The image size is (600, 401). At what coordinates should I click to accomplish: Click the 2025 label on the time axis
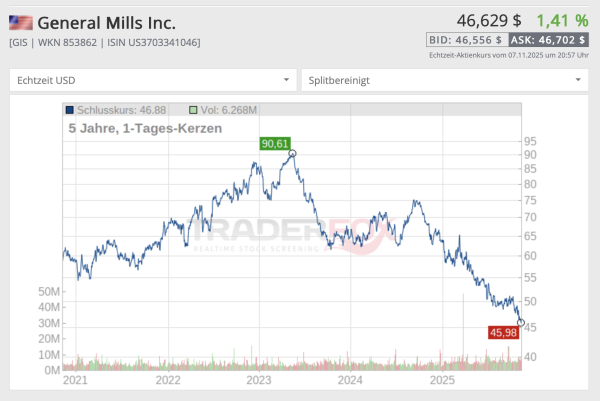(x=441, y=380)
